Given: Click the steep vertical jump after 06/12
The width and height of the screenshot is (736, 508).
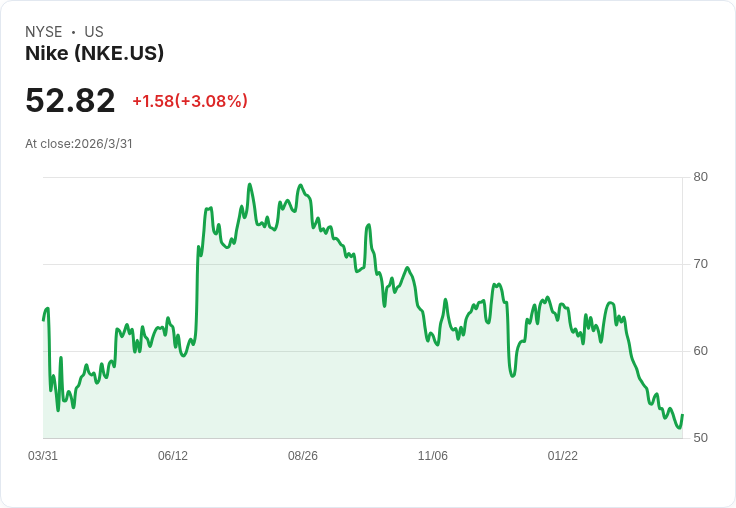Looking at the screenshot, I should 197,290.
